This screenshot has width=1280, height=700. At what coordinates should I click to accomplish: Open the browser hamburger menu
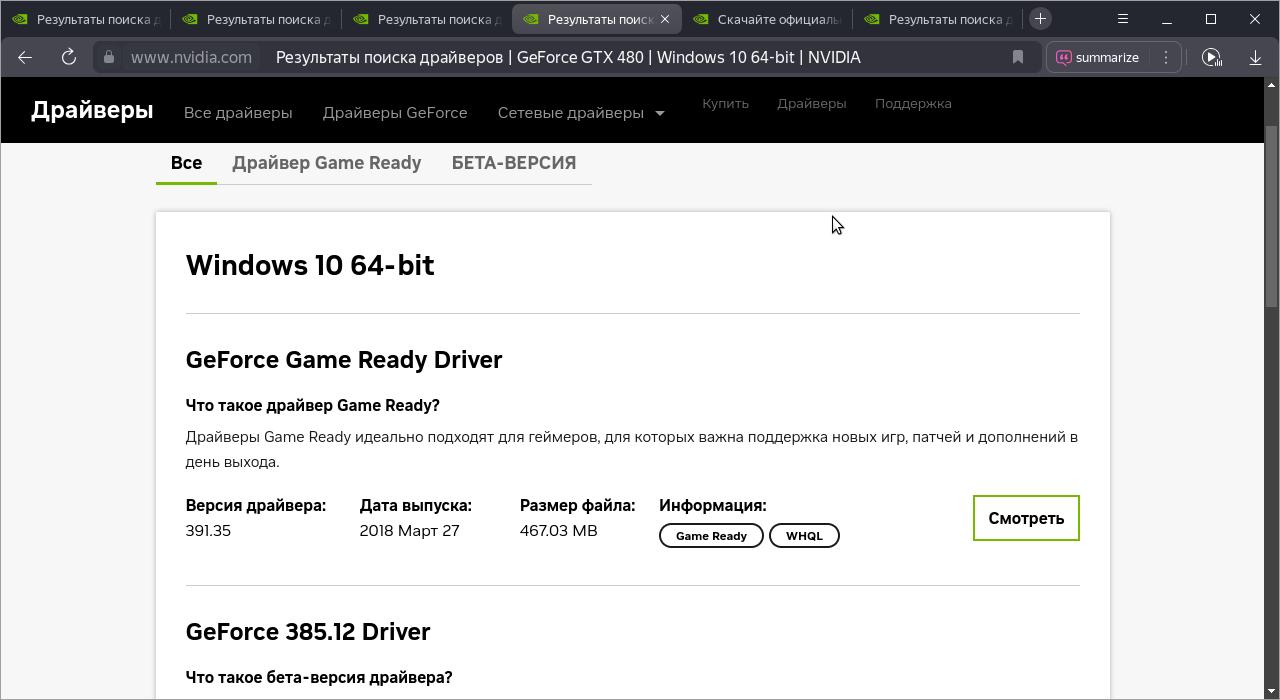pyautogui.click(x=1123, y=19)
